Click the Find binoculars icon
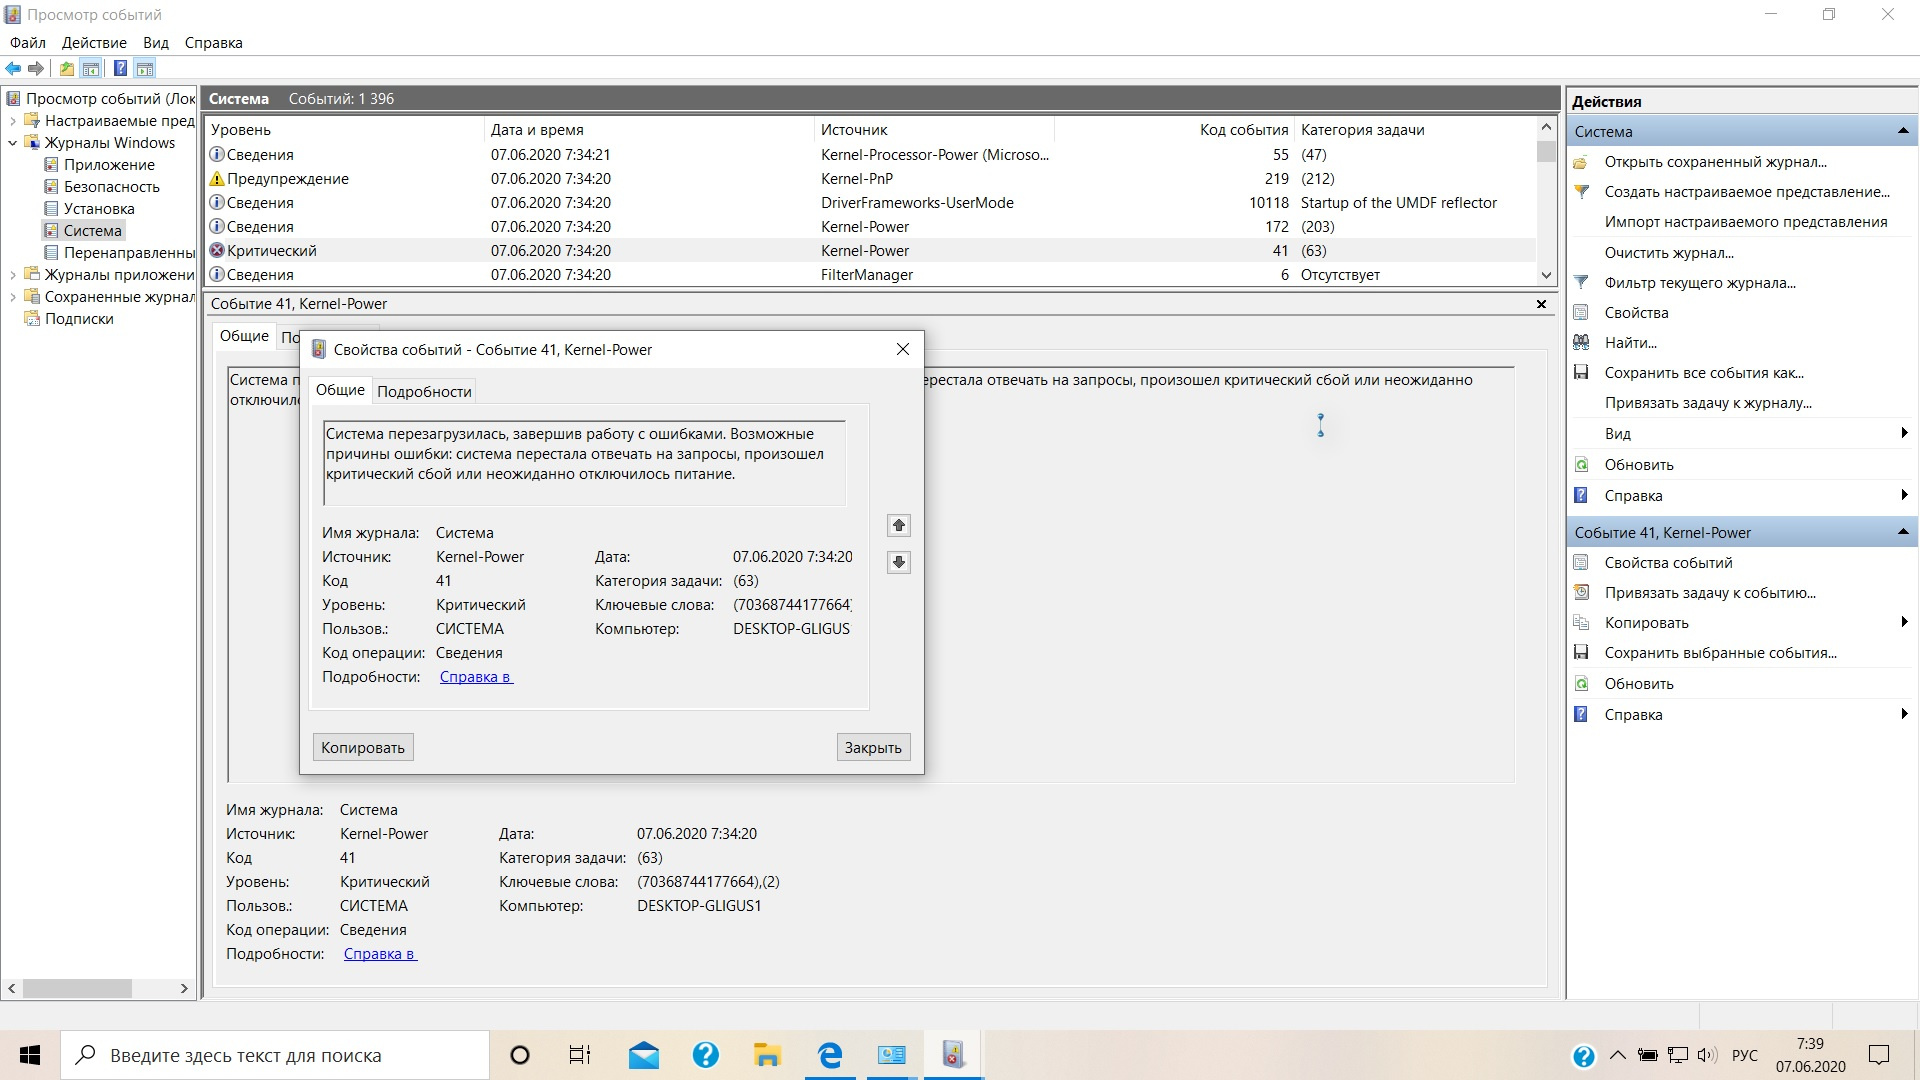The image size is (1920, 1080). [x=1581, y=343]
